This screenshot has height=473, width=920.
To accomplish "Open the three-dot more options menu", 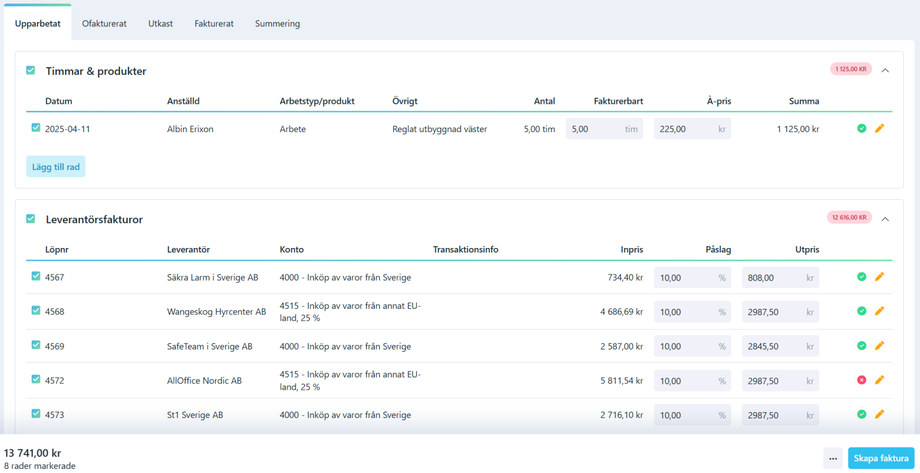I will tap(833, 459).
